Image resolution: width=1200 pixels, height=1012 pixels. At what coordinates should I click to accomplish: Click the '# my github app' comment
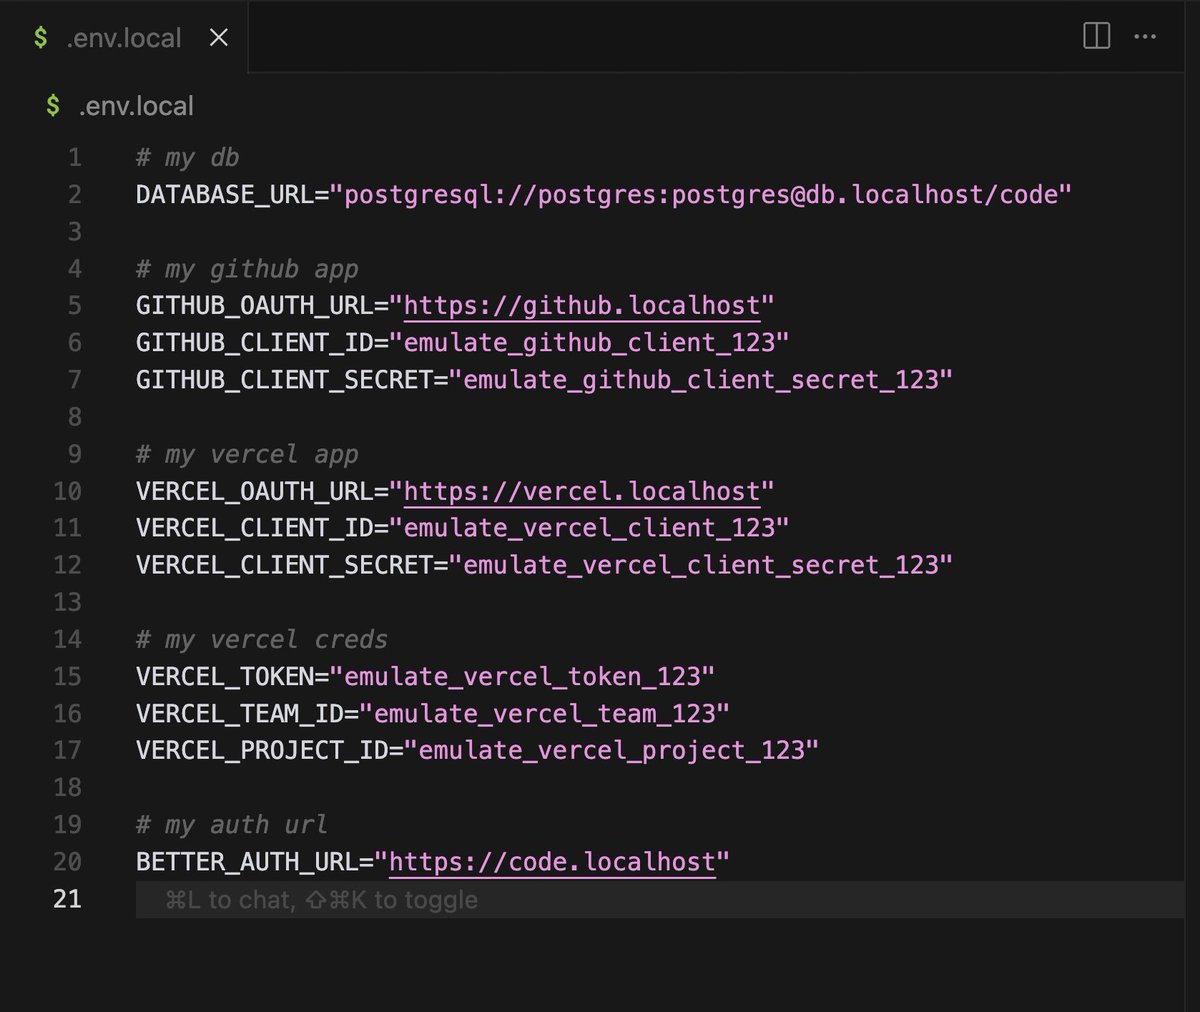(x=247, y=269)
